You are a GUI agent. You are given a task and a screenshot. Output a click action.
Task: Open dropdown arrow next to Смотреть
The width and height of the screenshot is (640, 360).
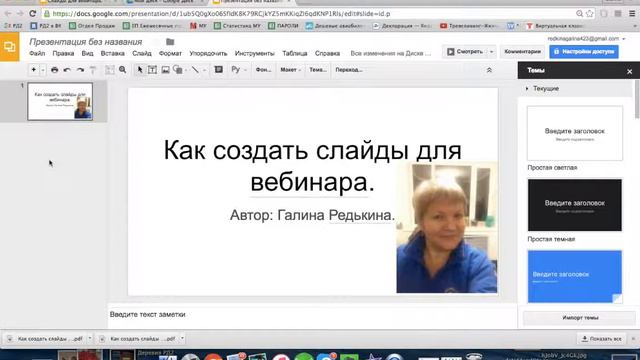491,52
